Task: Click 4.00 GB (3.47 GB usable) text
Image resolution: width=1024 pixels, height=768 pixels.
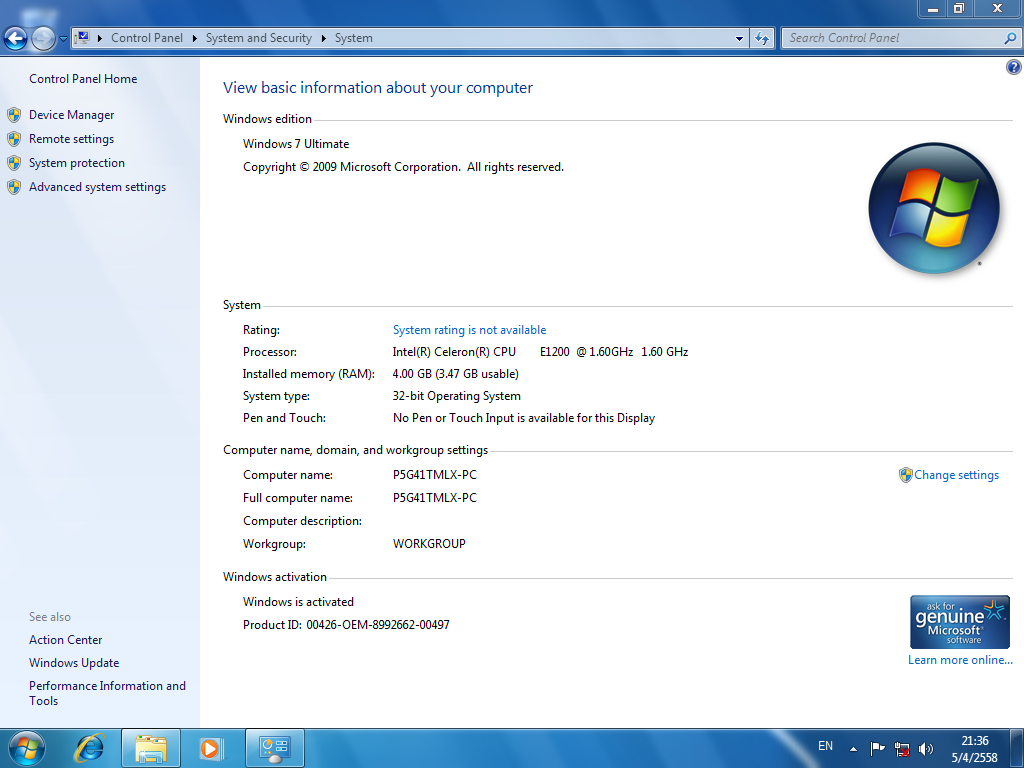Action: pyautogui.click(x=455, y=374)
